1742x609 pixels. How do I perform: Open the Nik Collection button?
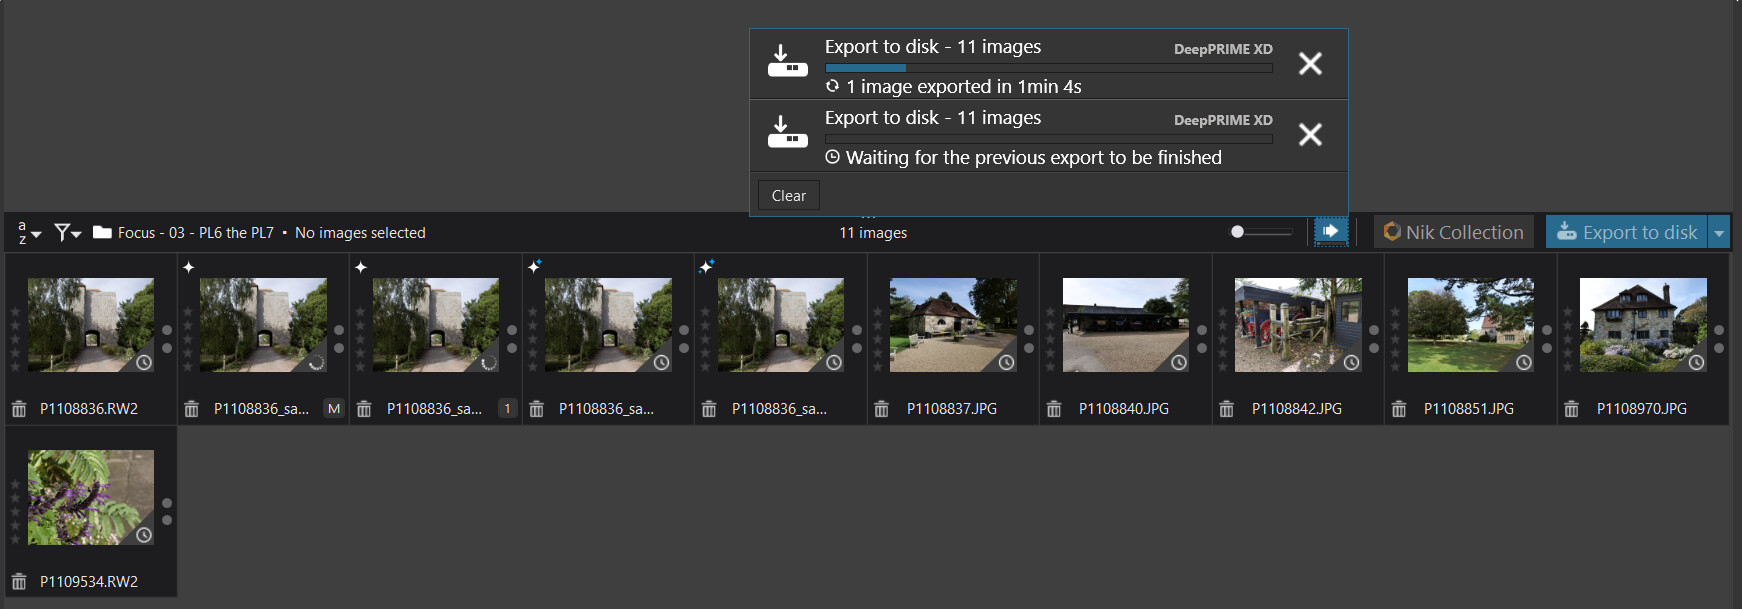click(1454, 232)
